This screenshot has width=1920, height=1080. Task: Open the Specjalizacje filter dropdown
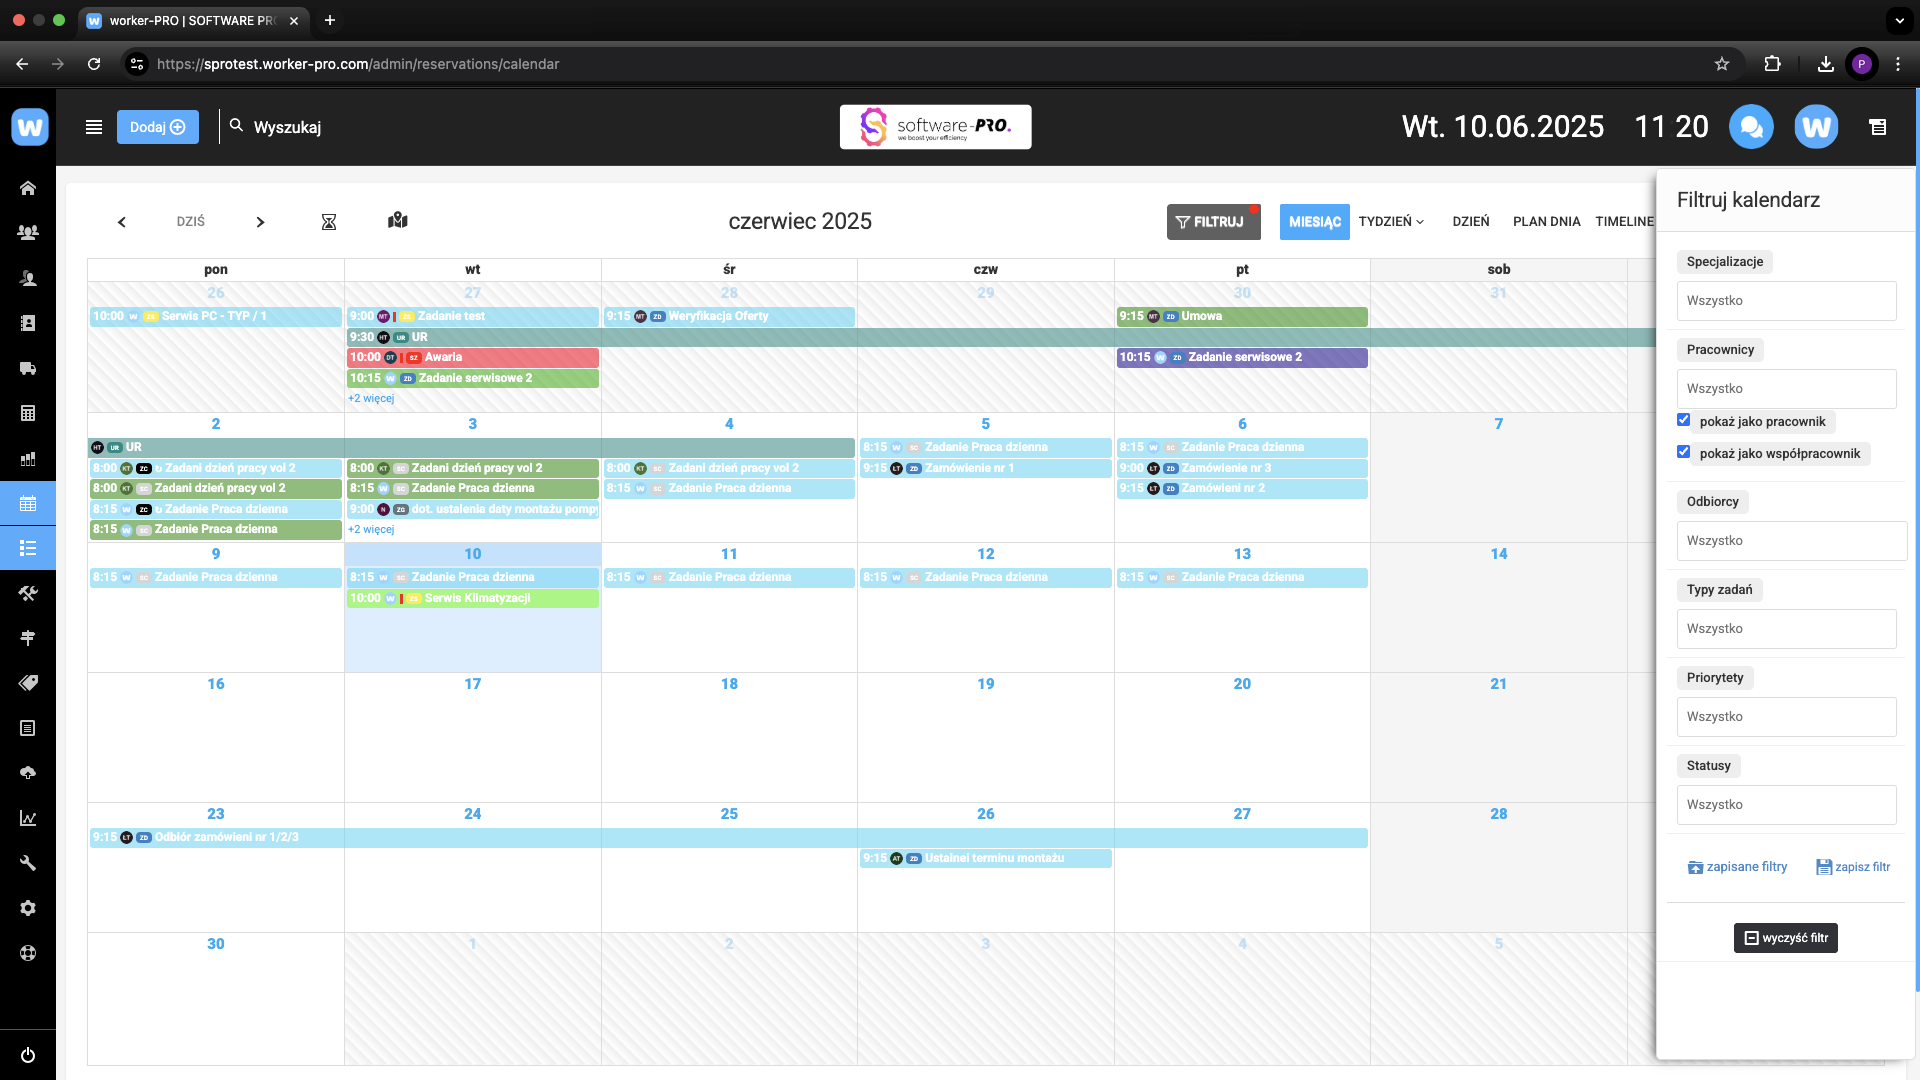(1786, 301)
